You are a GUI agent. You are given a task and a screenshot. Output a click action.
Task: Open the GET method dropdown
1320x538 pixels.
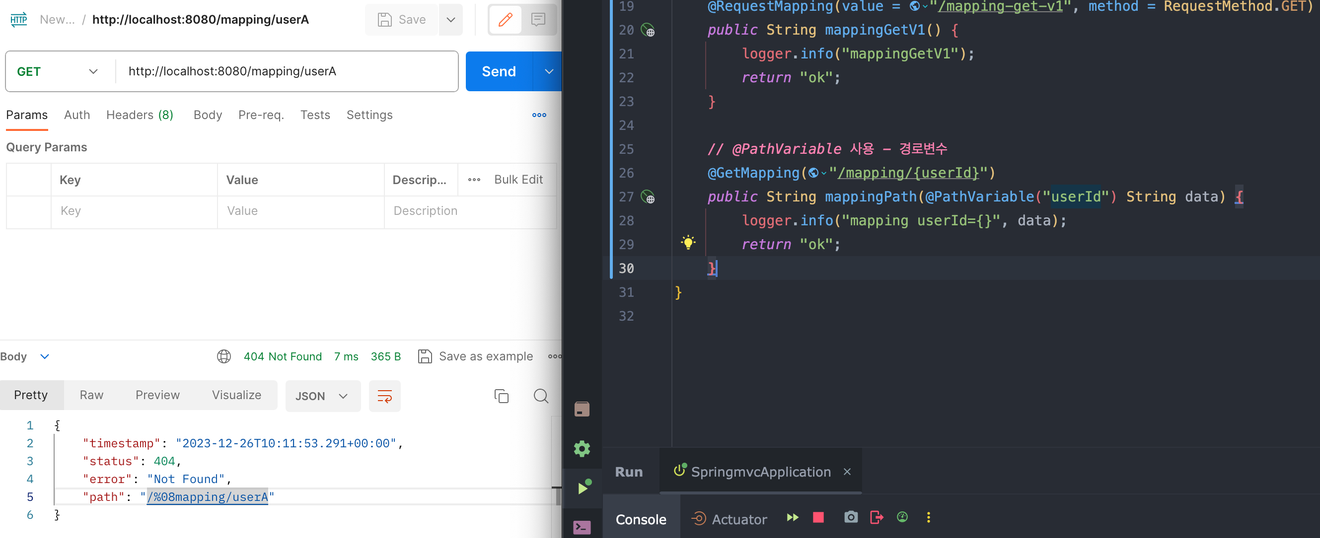58,72
